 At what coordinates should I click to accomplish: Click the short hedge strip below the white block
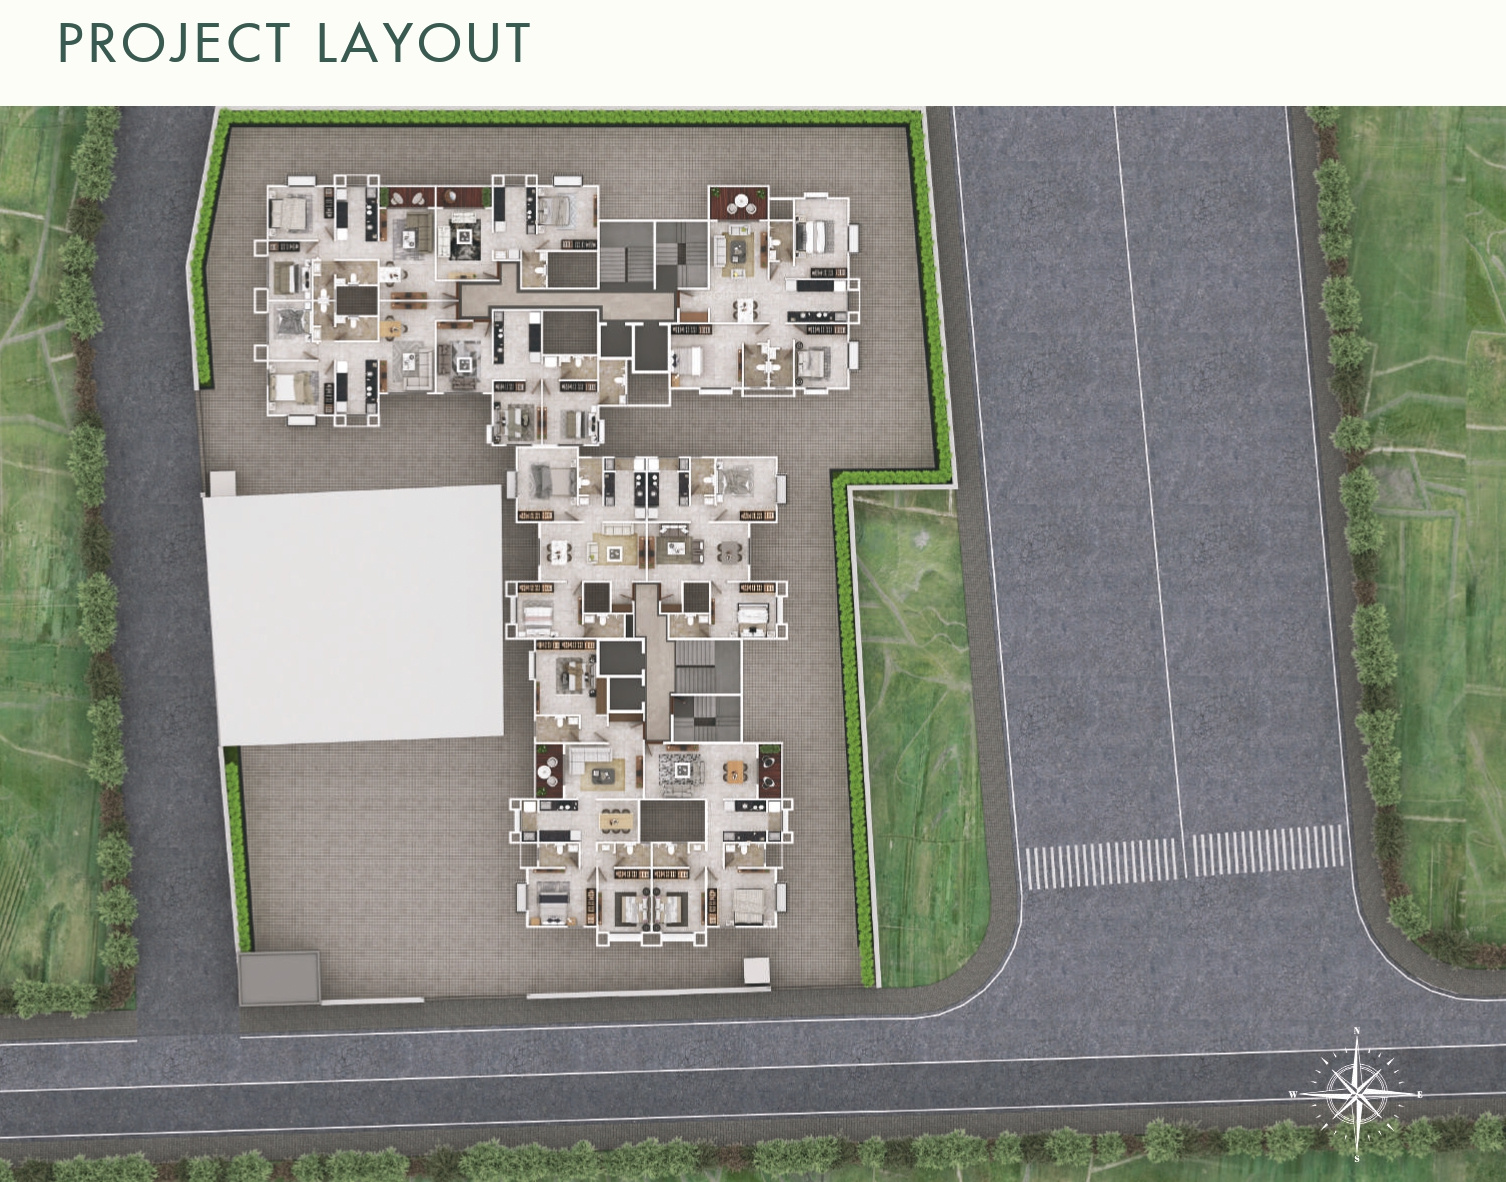coord(236,850)
